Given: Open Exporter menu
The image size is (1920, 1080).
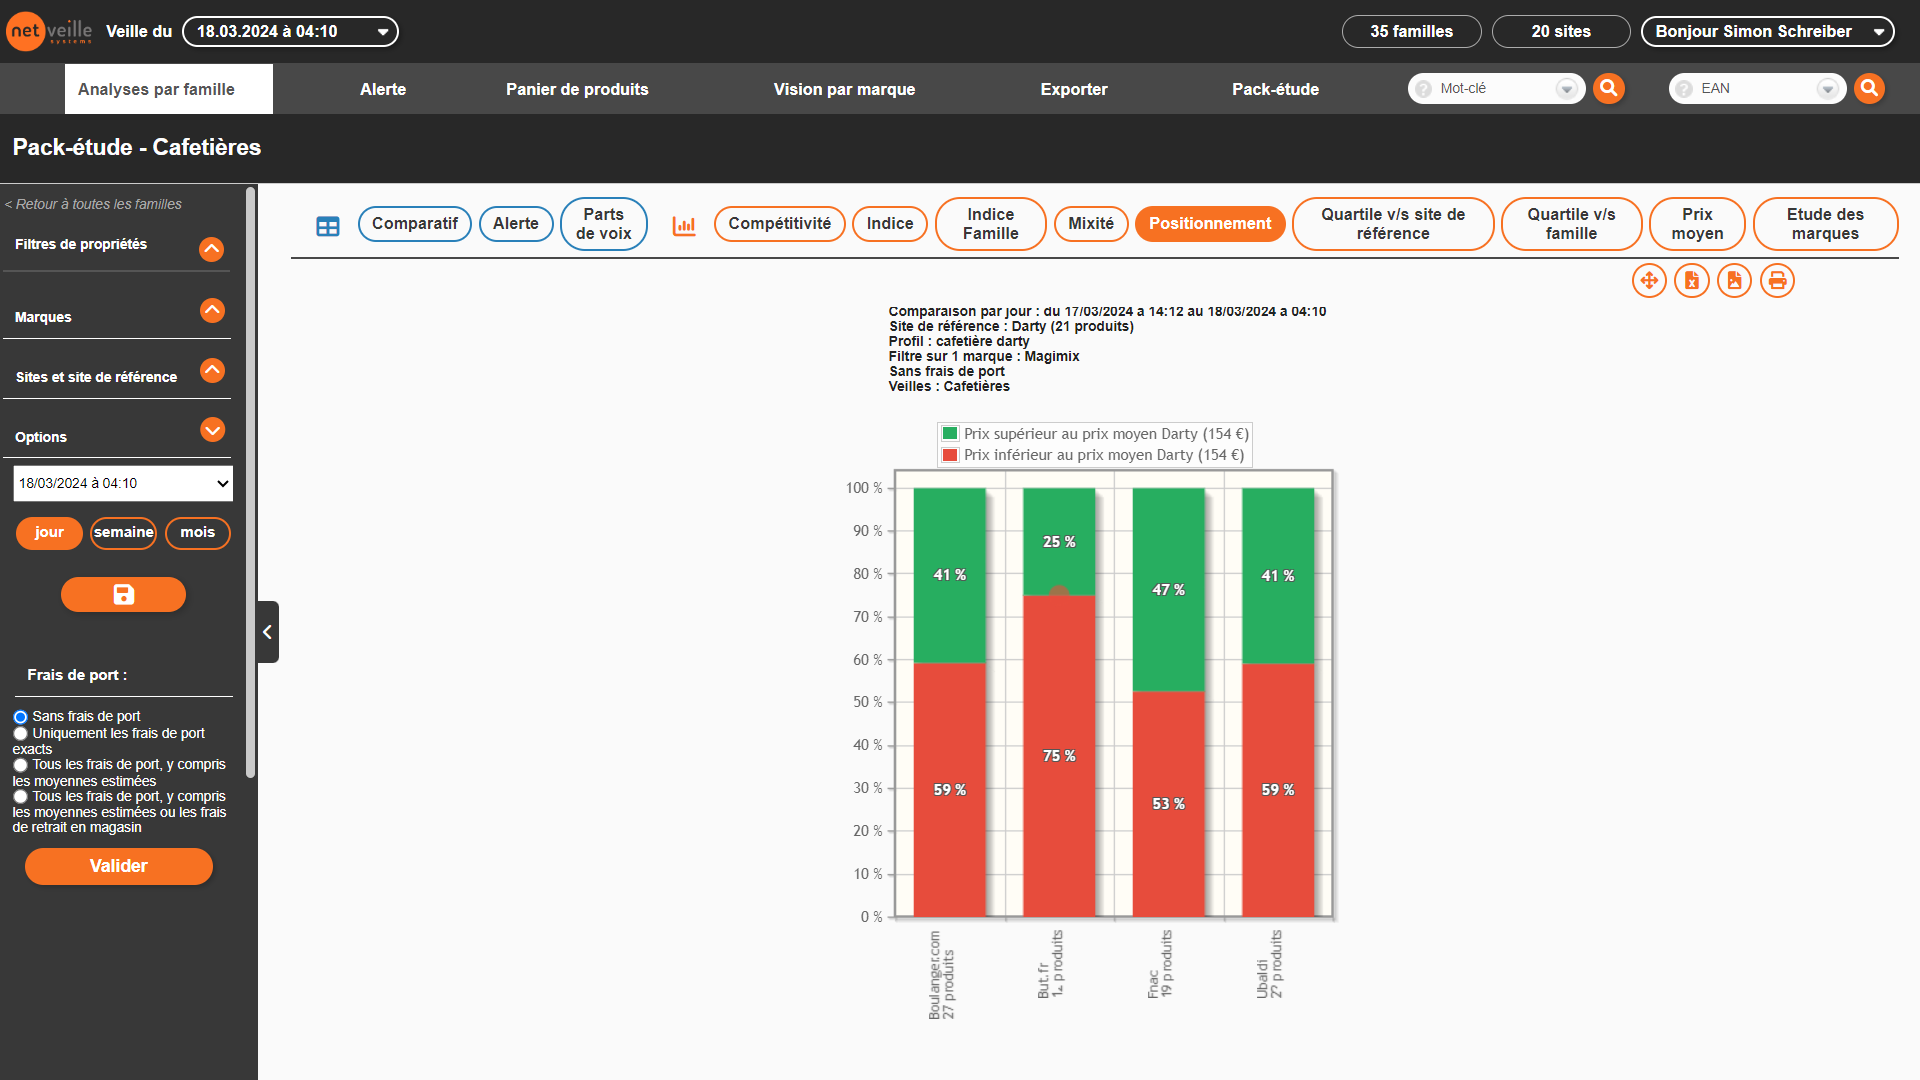Looking at the screenshot, I should pos(1074,89).
